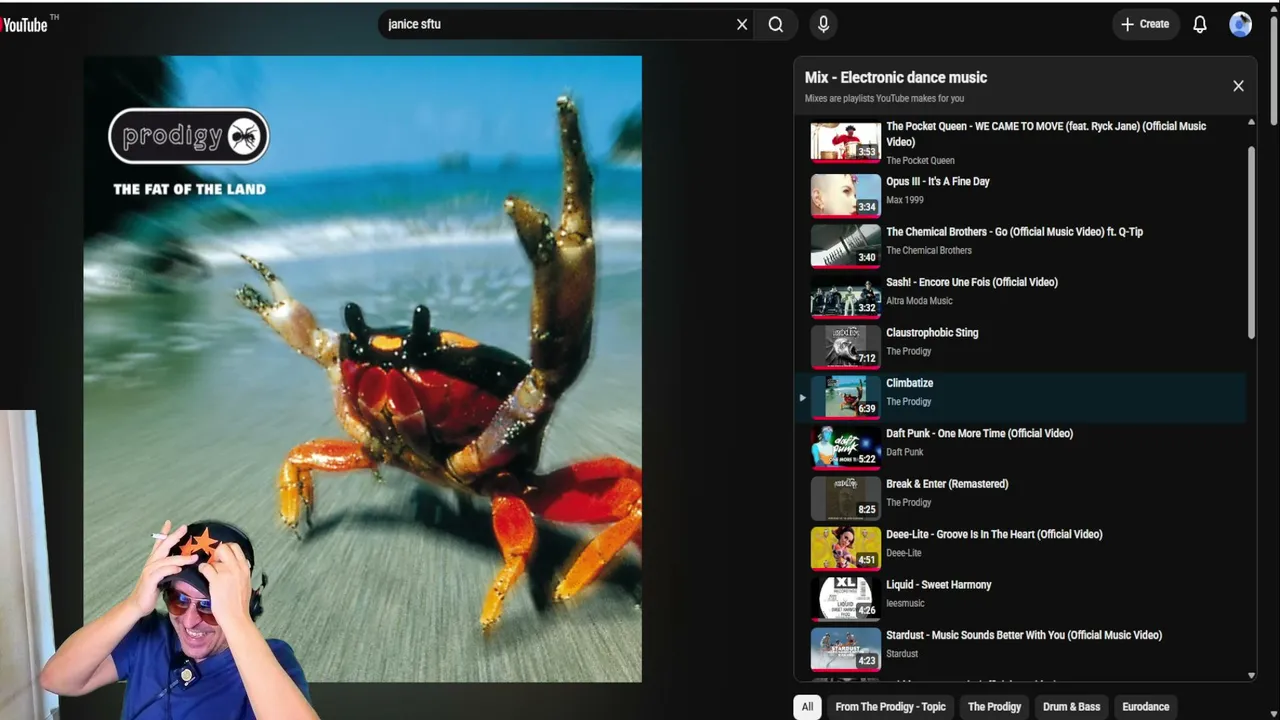The height and width of the screenshot is (720, 1280).
Task: Select the 'All' filter chip
Action: point(808,707)
